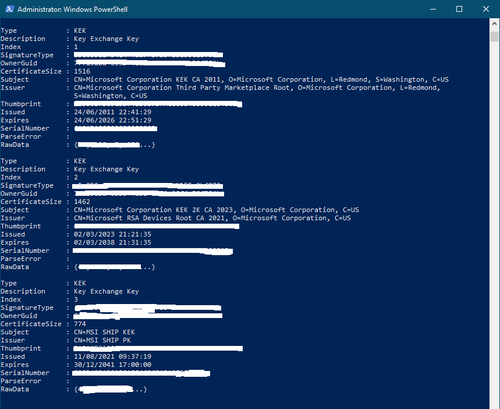
Task: Click the issuer 'CN=MSI SHIP PK'
Action: 102,340
